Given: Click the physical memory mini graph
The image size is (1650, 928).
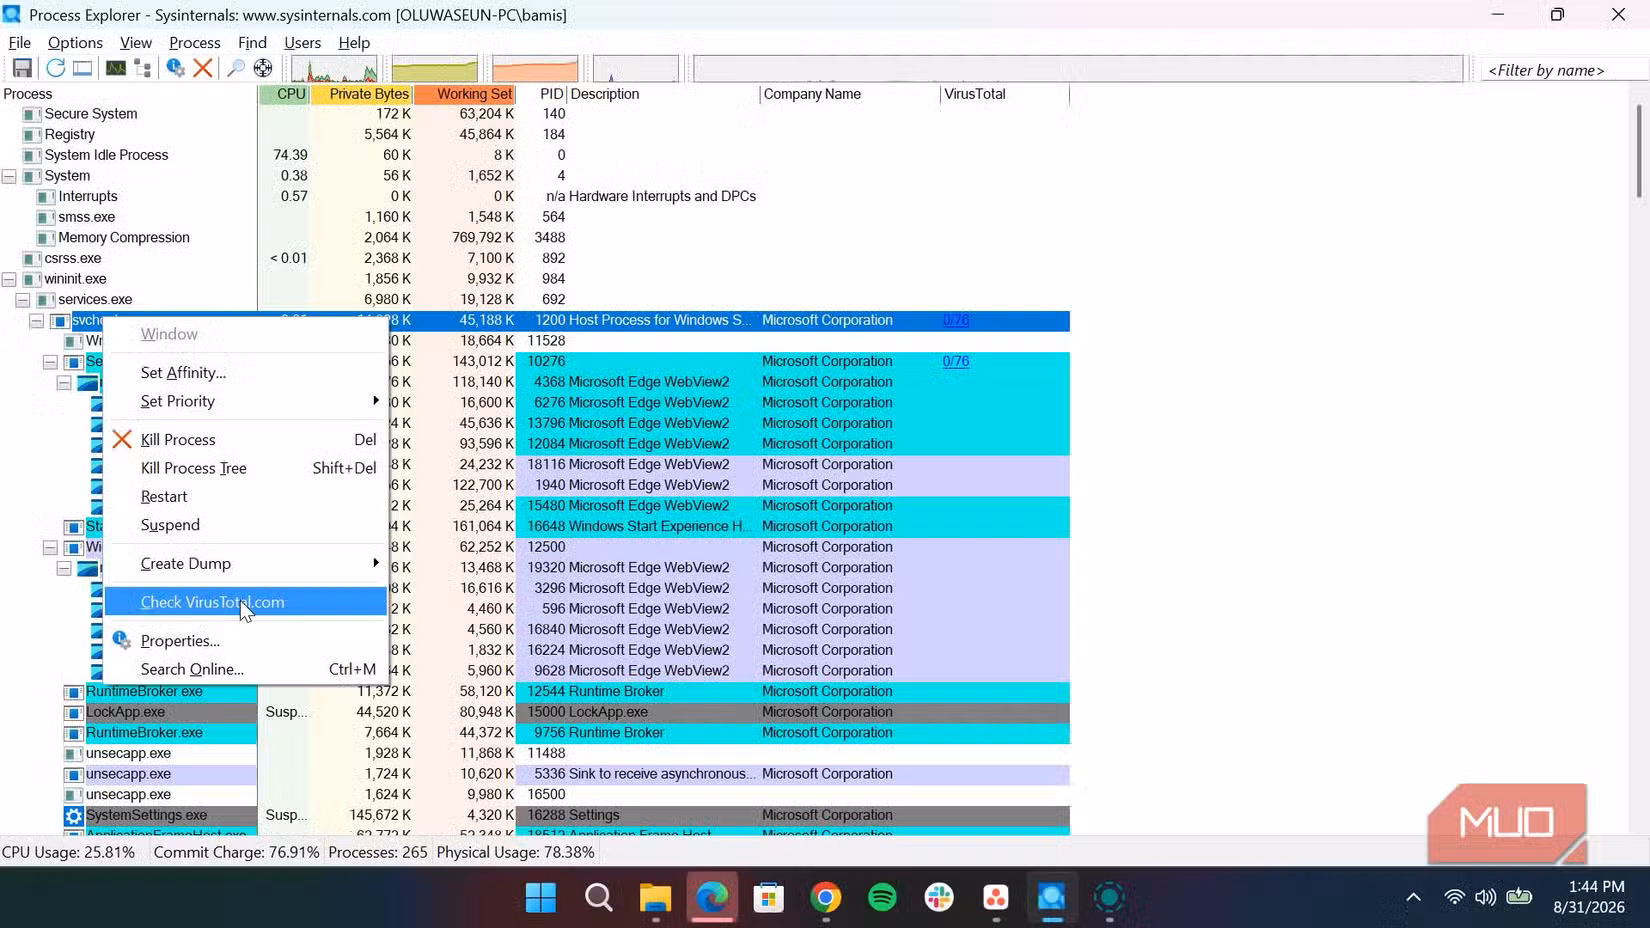Looking at the screenshot, I should pos(535,69).
